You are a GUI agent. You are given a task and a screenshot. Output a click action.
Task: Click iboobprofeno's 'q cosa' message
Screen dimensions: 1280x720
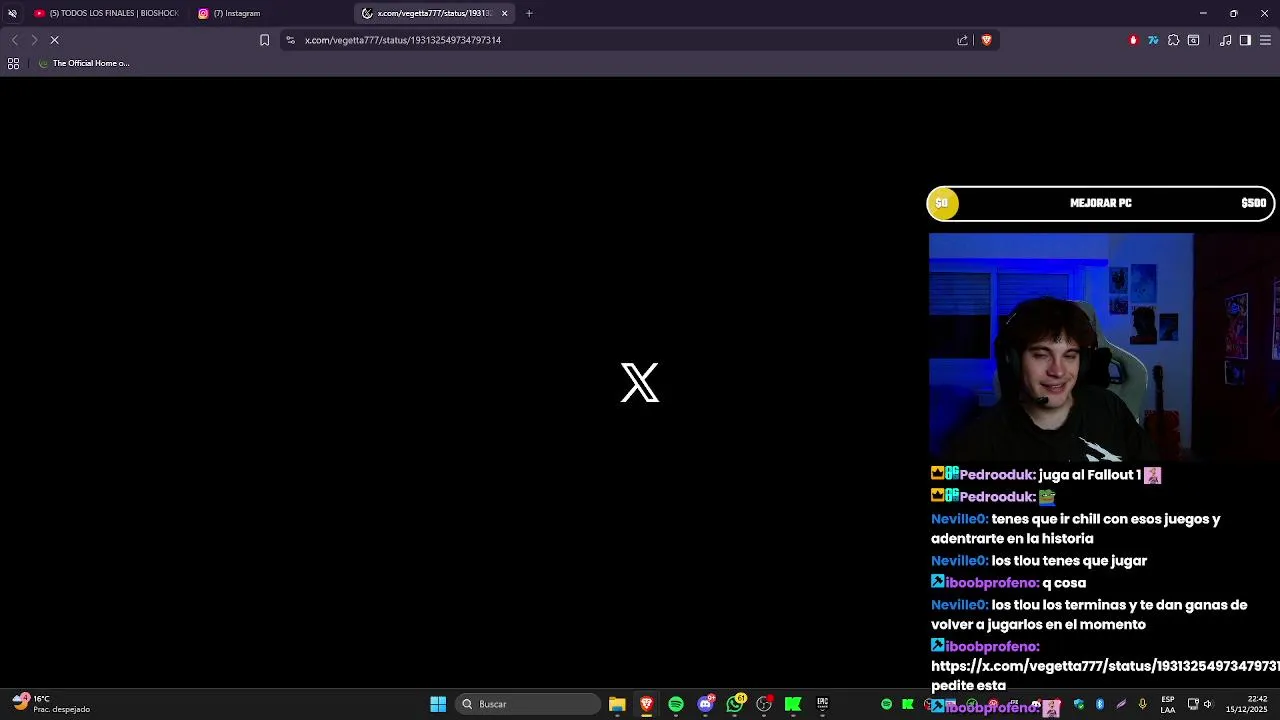(x=1008, y=583)
